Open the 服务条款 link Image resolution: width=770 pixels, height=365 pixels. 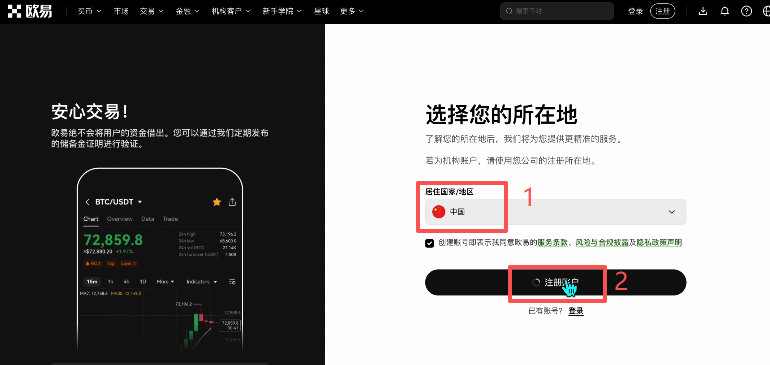[x=552, y=243]
